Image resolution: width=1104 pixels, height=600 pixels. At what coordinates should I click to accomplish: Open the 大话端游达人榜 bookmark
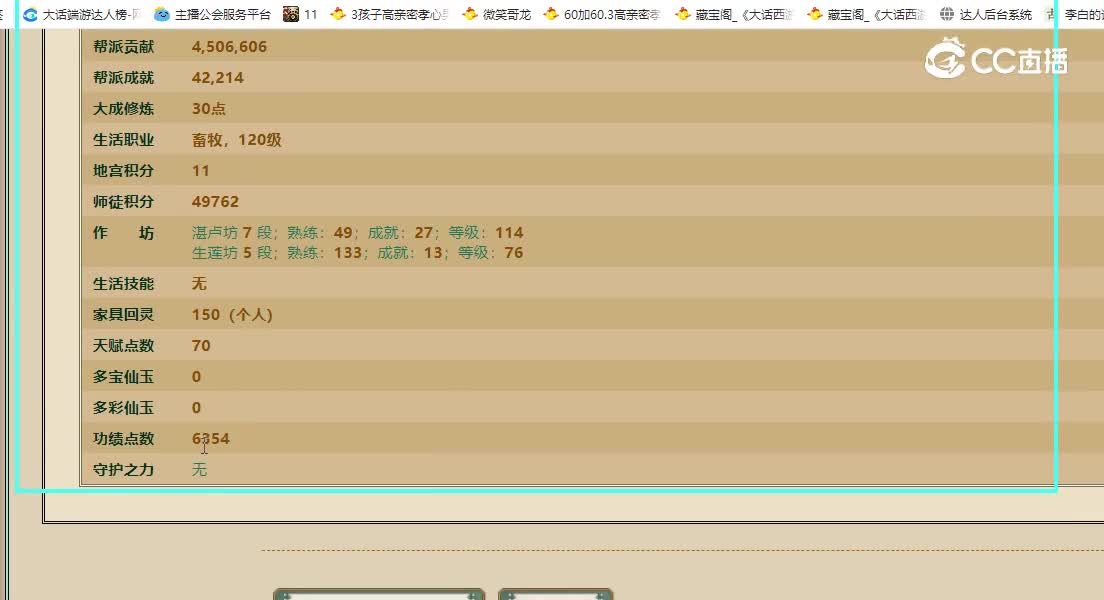(x=82, y=14)
